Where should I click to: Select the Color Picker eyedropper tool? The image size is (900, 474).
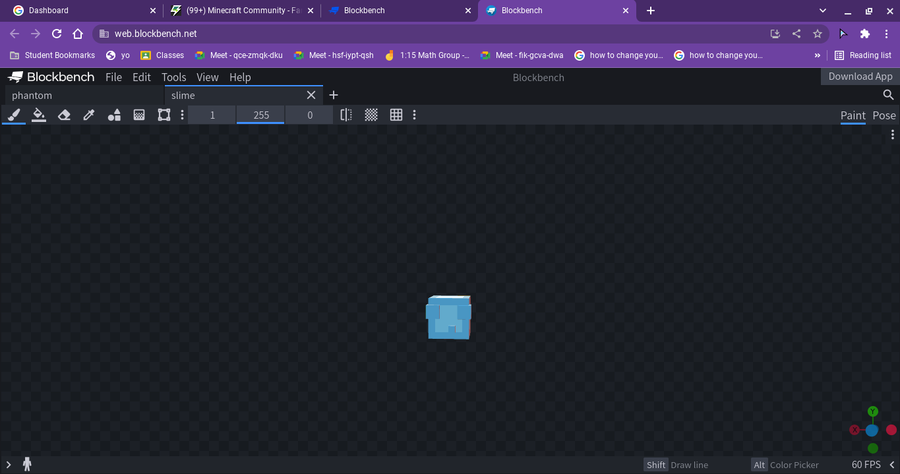click(88, 115)
